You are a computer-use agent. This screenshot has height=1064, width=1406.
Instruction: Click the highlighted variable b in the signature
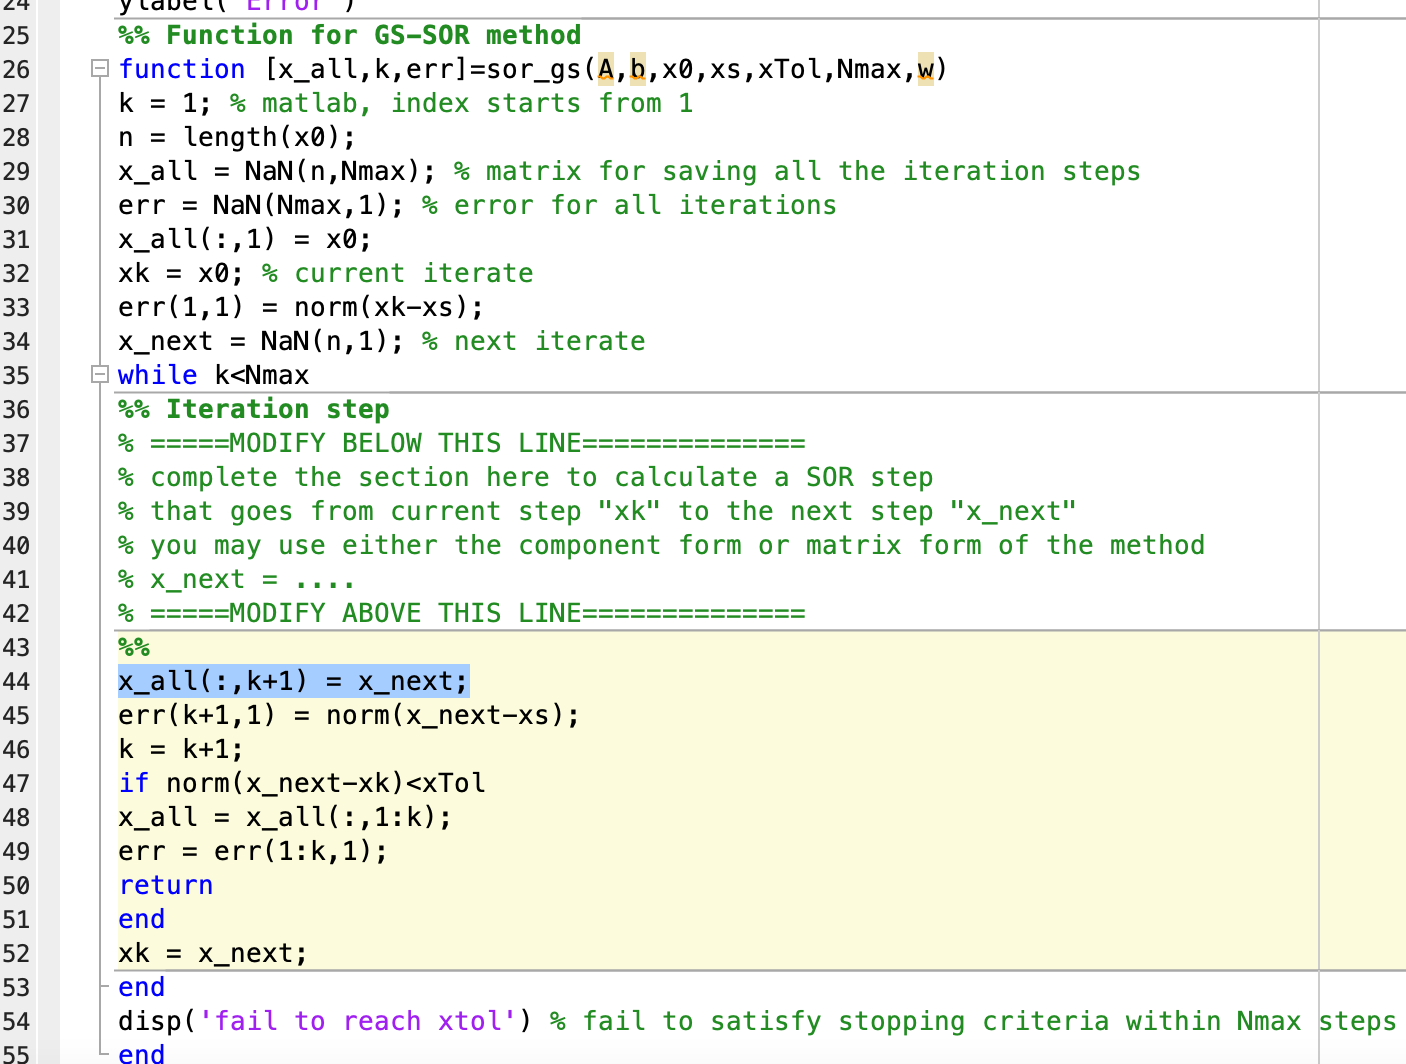click(638, 70)
